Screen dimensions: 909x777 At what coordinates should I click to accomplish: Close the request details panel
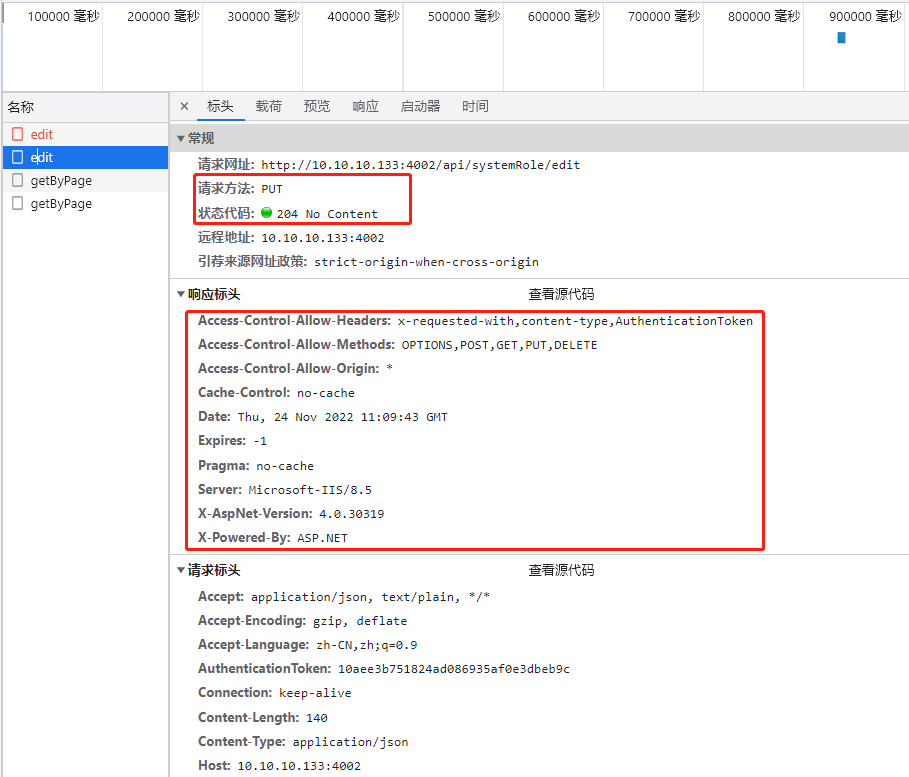pos(184,106)
